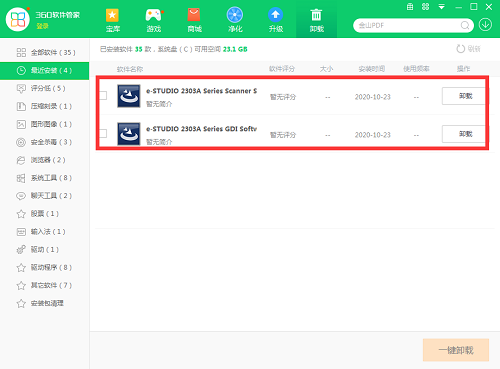Open the 商城 store tab
The height and width of the screenshot is (369, 500).
(194, 20)
